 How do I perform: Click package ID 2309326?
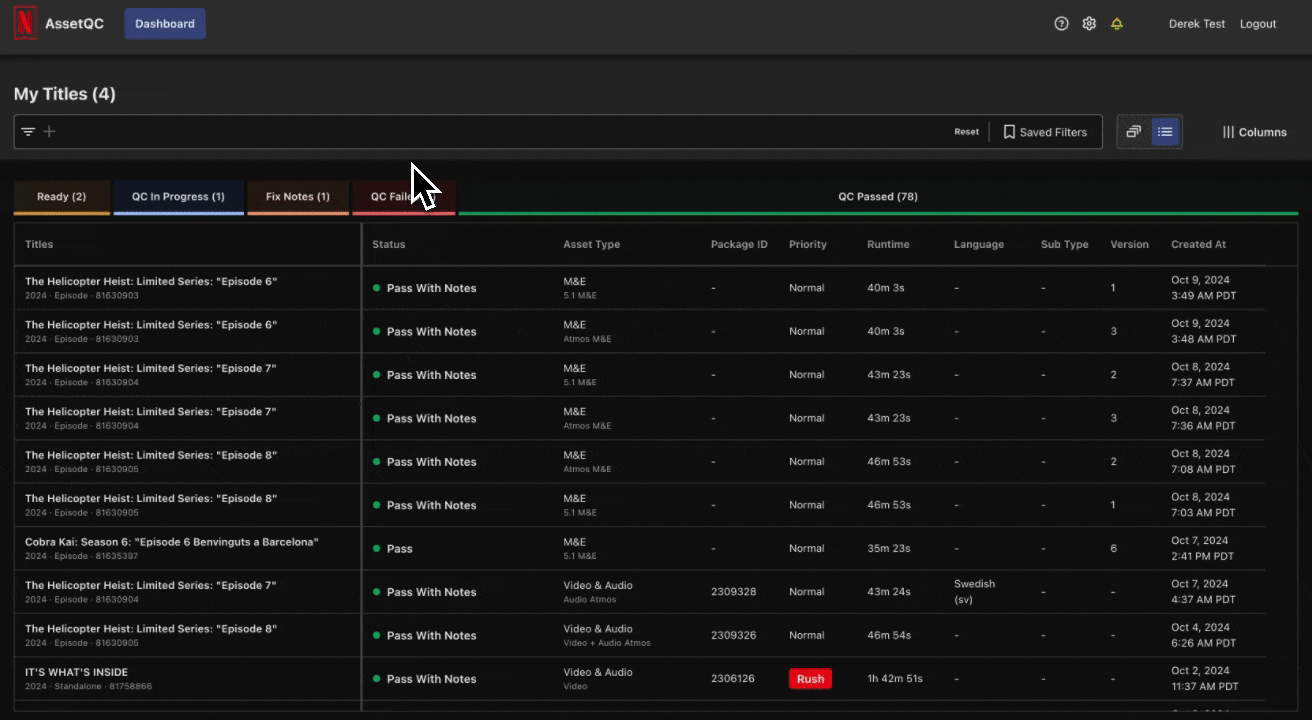[x=733, y=635]
